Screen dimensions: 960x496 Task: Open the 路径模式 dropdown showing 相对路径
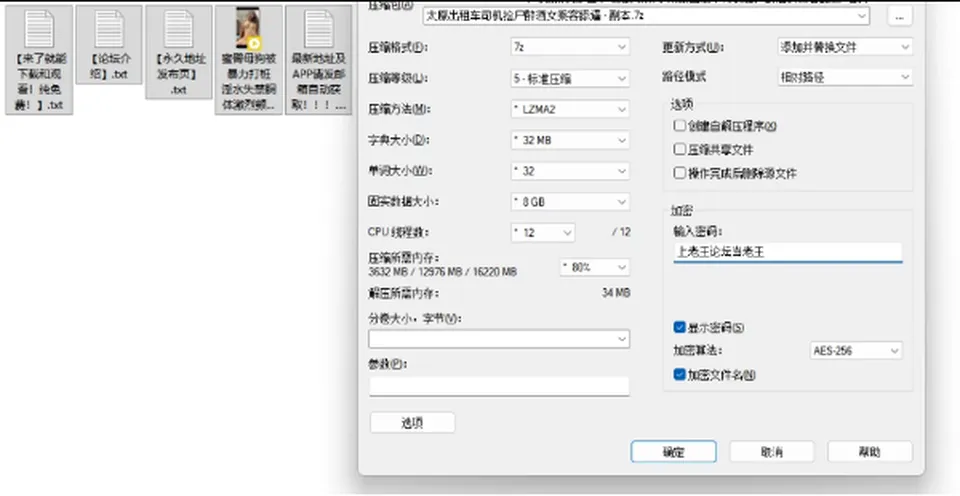pos(845,77)
